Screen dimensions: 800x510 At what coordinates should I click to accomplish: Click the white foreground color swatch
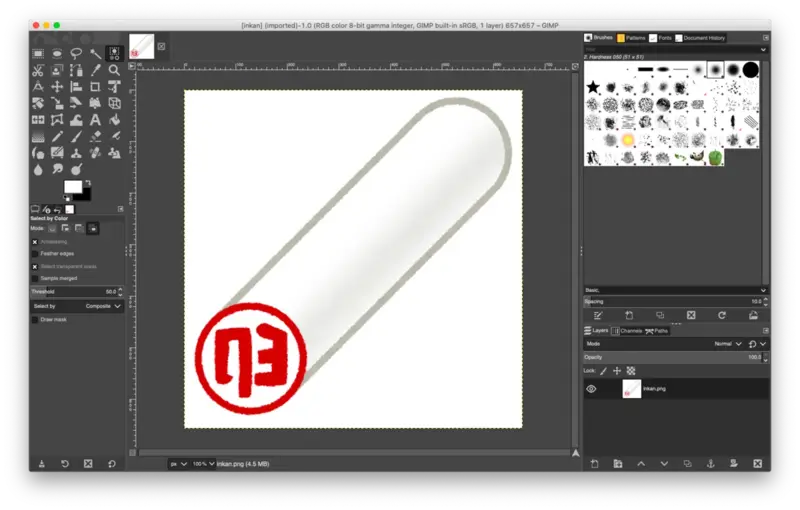click(72, 187)
